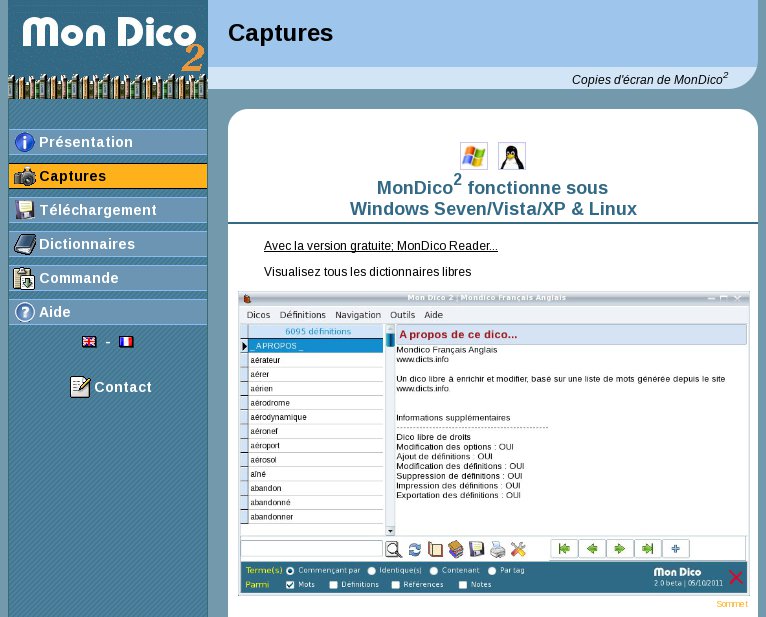Screen dimensions: 766x617
Task: Toggle the Mots checkbox
Action: tap(290, 585)
